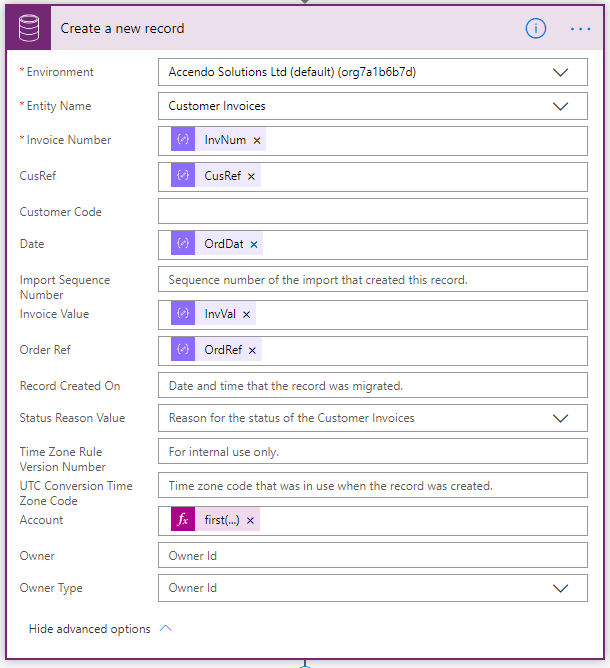Open the three-dot more options menu

[581, 29]
